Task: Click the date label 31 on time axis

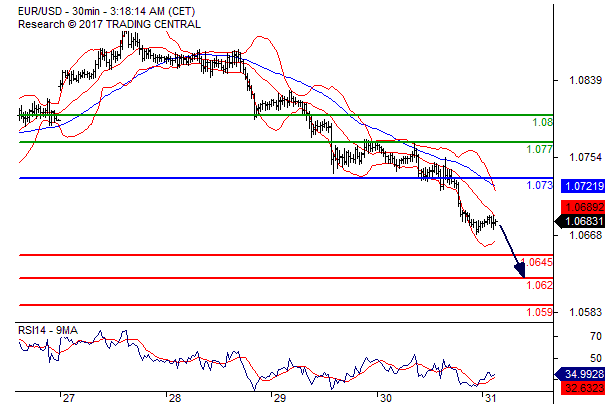Action: point(490,398)
